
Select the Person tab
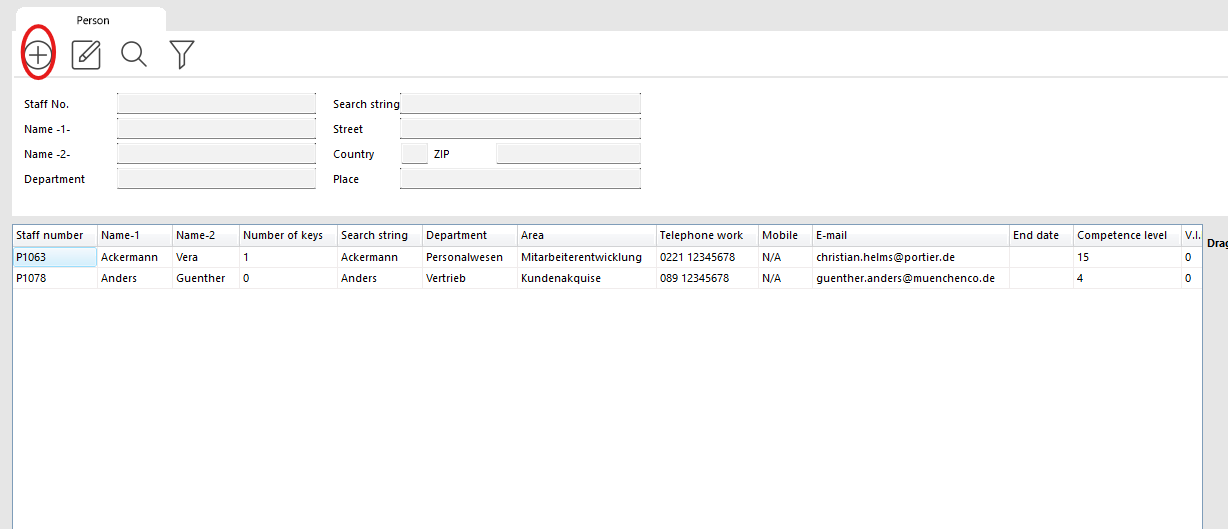pyautogui.click(x=93, y=20)
